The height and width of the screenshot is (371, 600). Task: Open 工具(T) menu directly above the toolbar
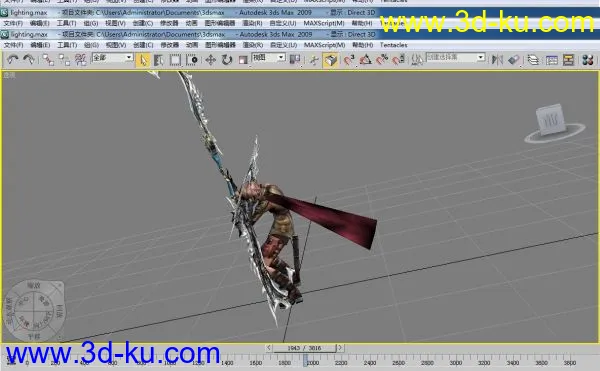tap(67, 45)
